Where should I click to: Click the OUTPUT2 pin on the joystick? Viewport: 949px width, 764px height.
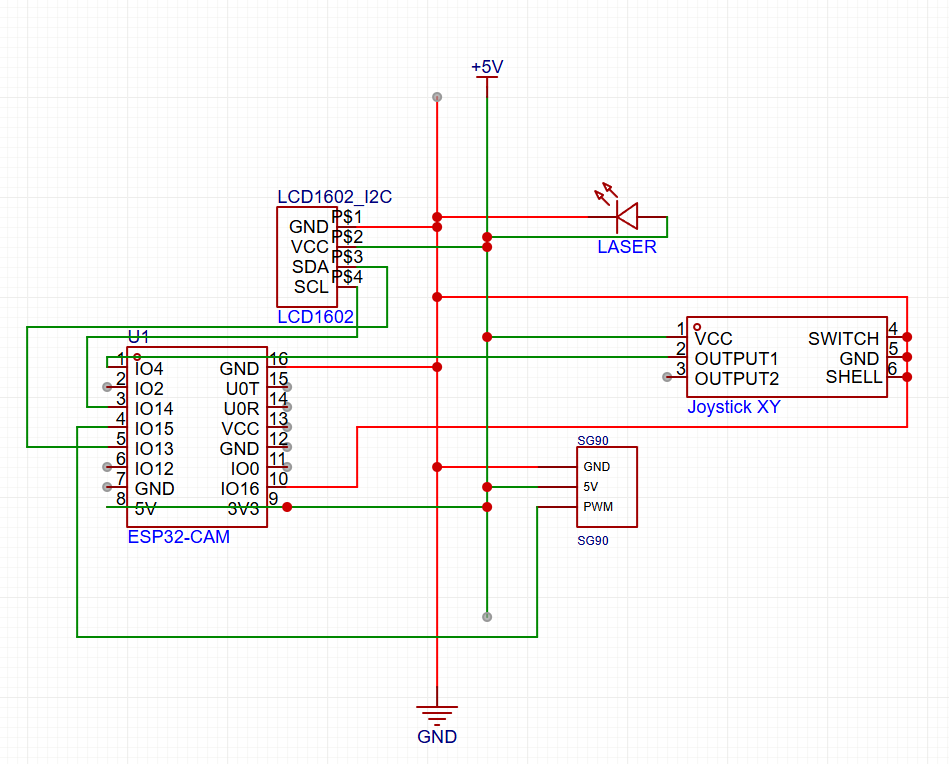[736, 379]
